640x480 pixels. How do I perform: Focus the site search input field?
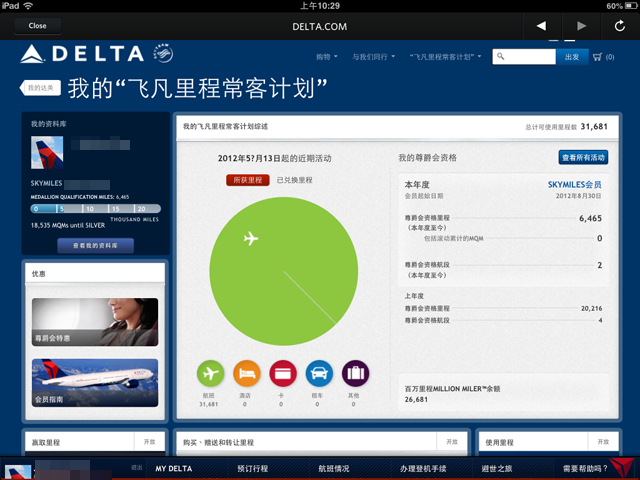pos(524,57)
